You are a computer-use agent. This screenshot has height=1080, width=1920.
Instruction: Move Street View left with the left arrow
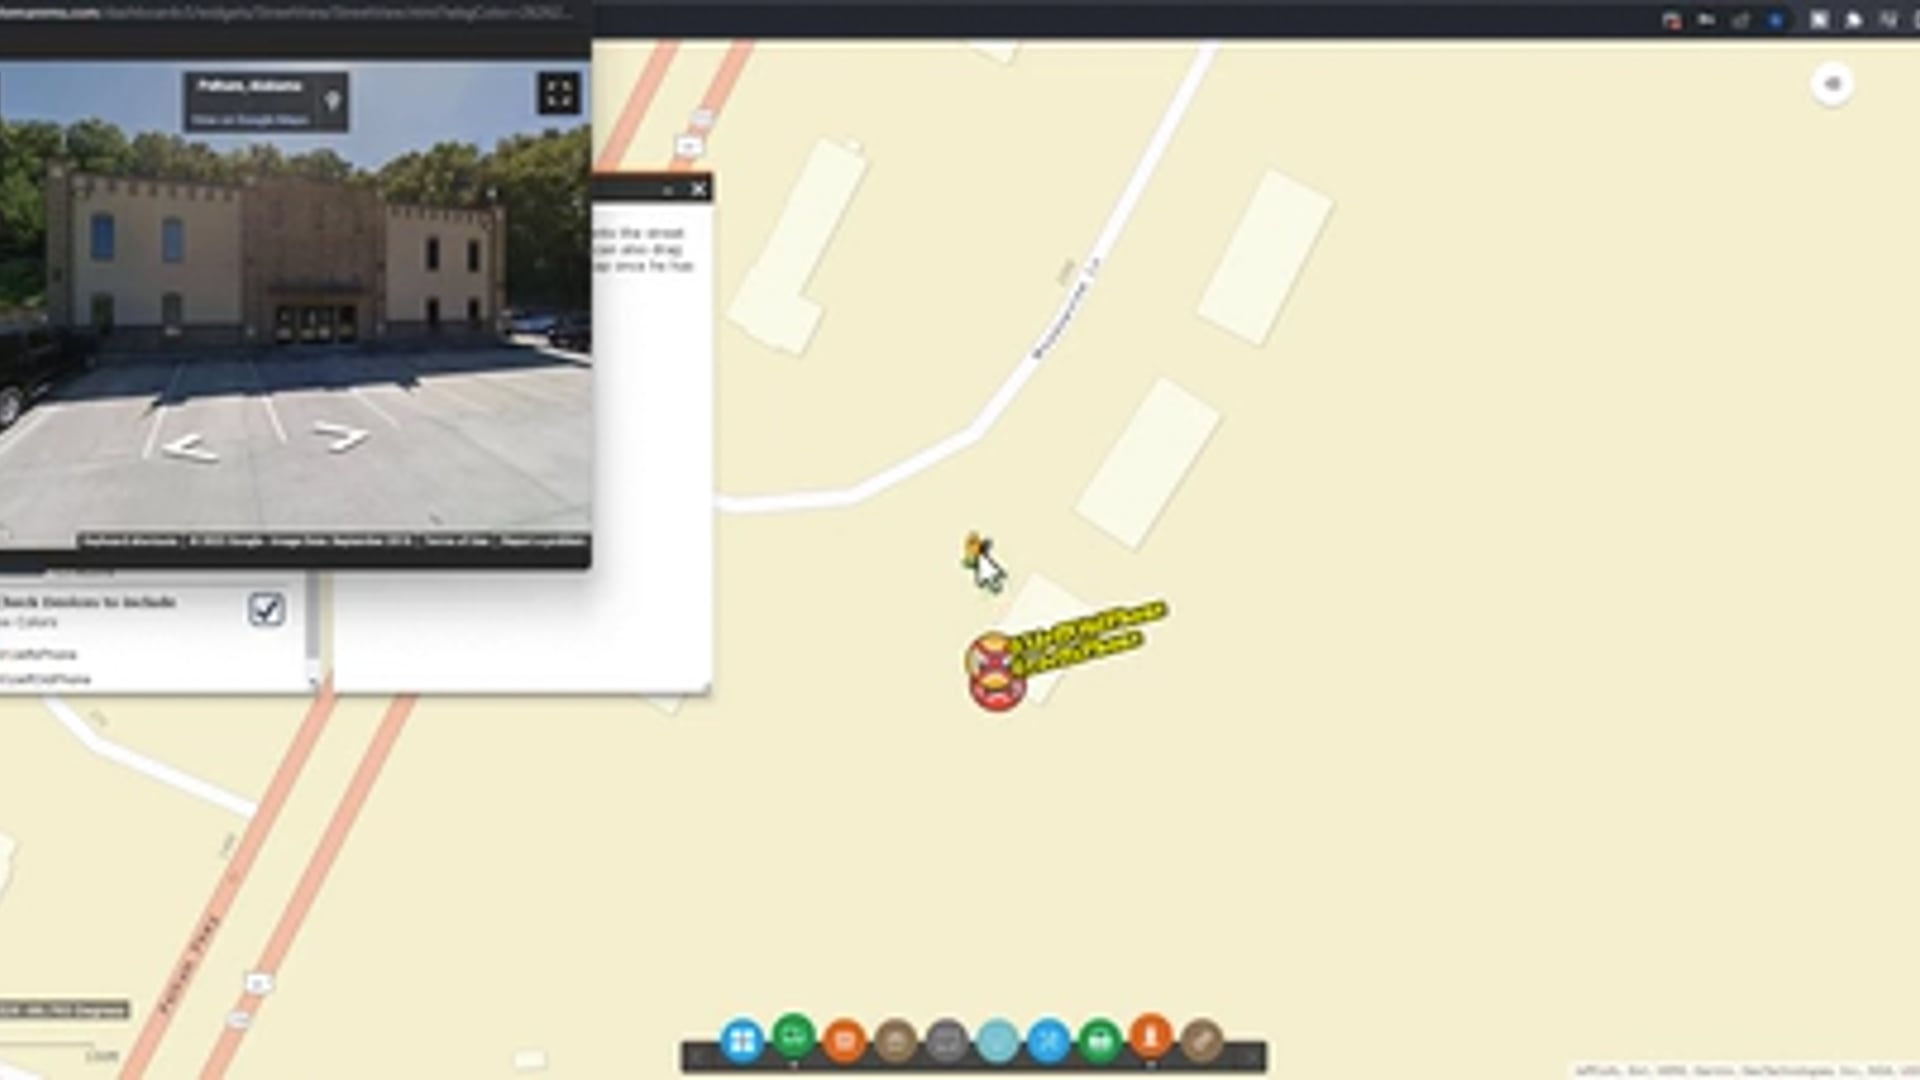[x=189, y=449]
